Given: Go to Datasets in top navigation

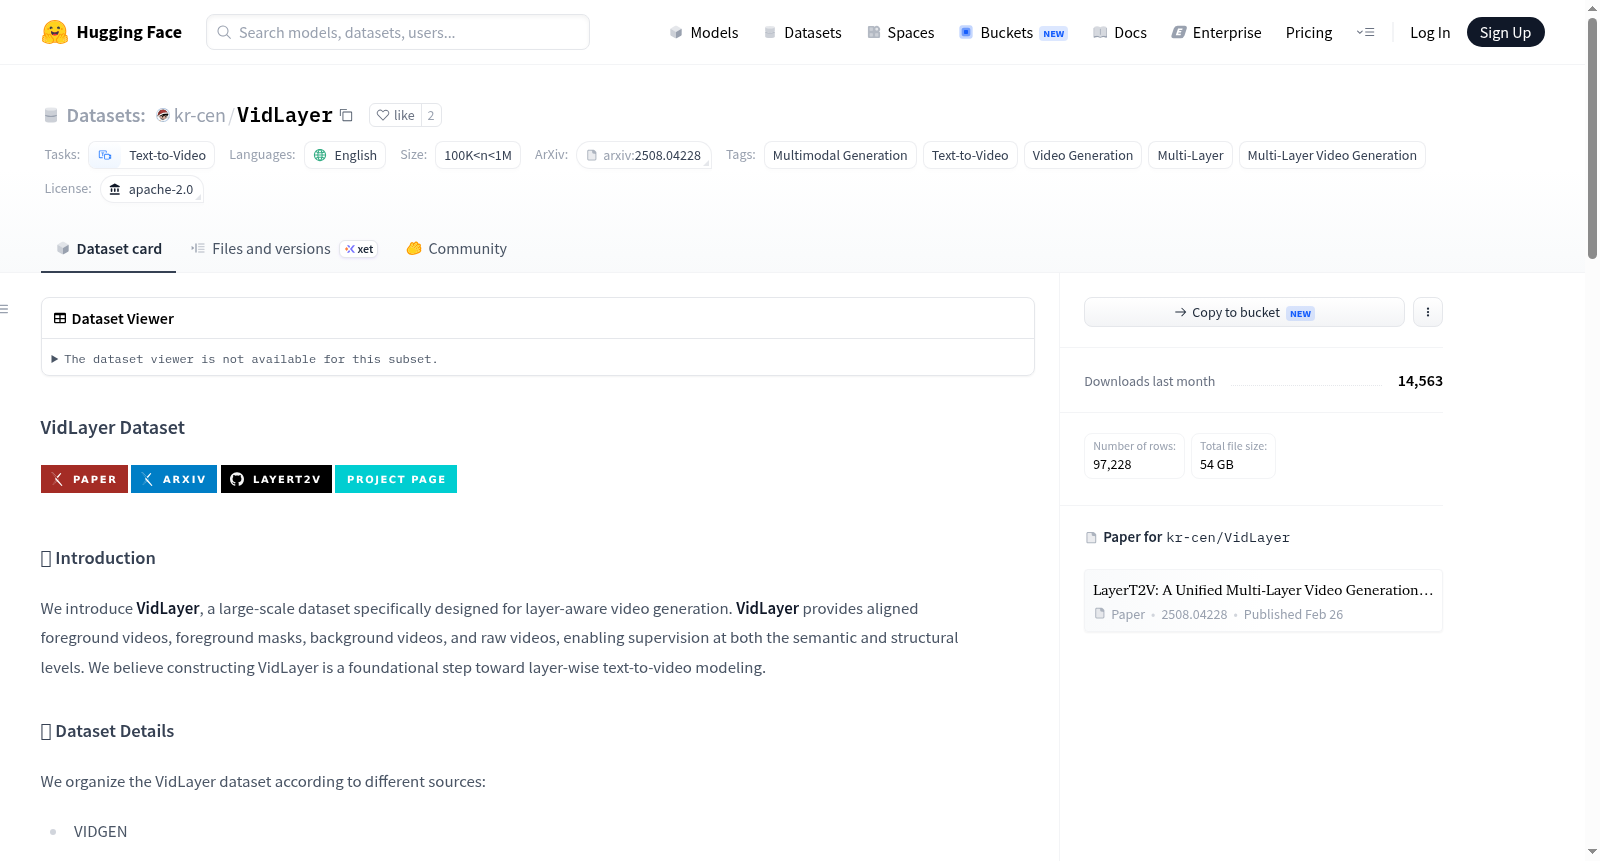Looking at the screenshot, I should (x=803, y=33).
